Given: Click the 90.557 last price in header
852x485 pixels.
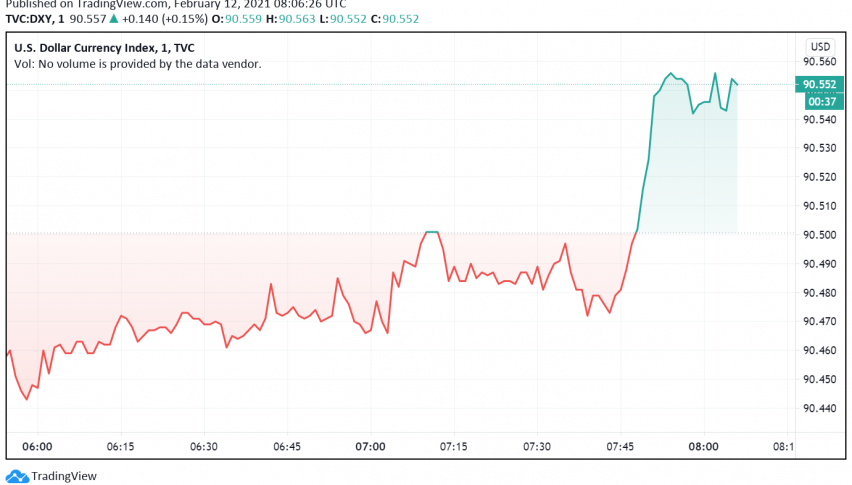Looking at the screenshot, I should click(88, 19).
